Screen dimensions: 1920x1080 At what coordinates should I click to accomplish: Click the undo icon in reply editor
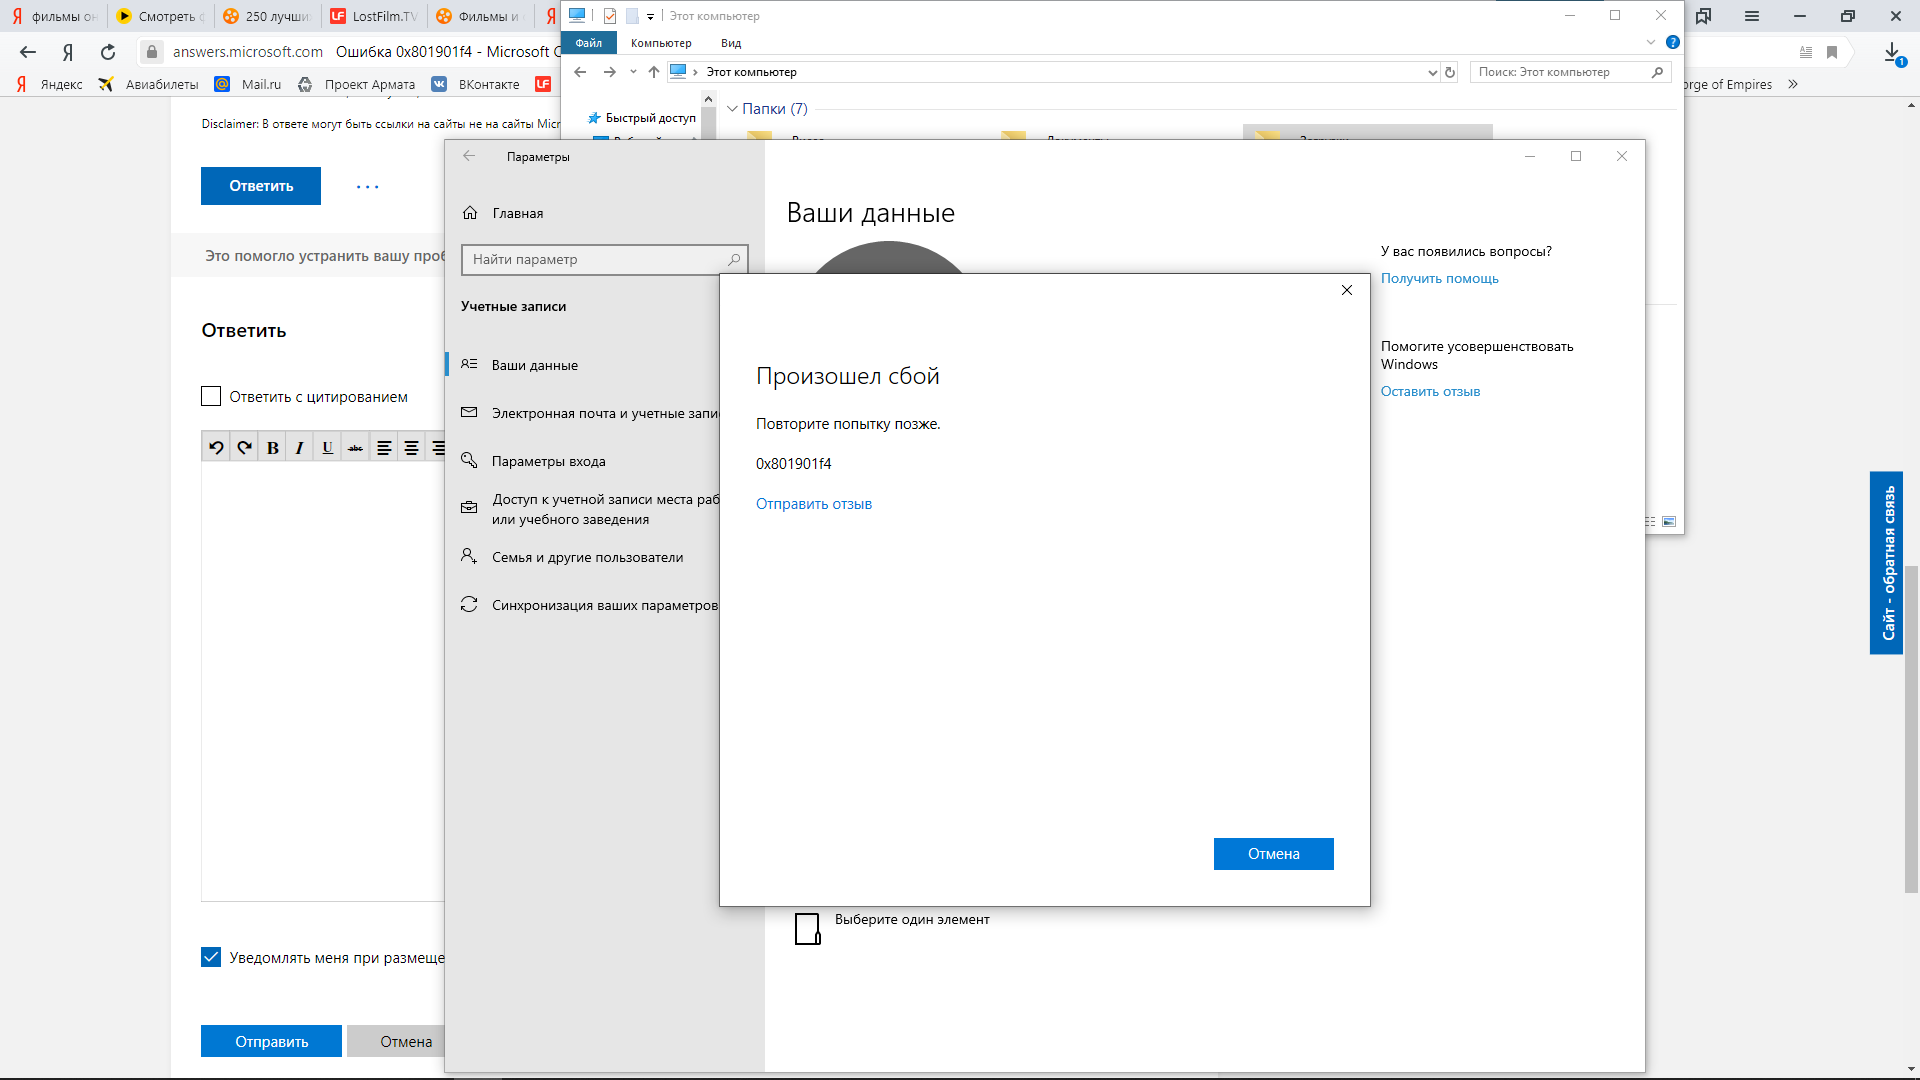[x=216, y=448]
